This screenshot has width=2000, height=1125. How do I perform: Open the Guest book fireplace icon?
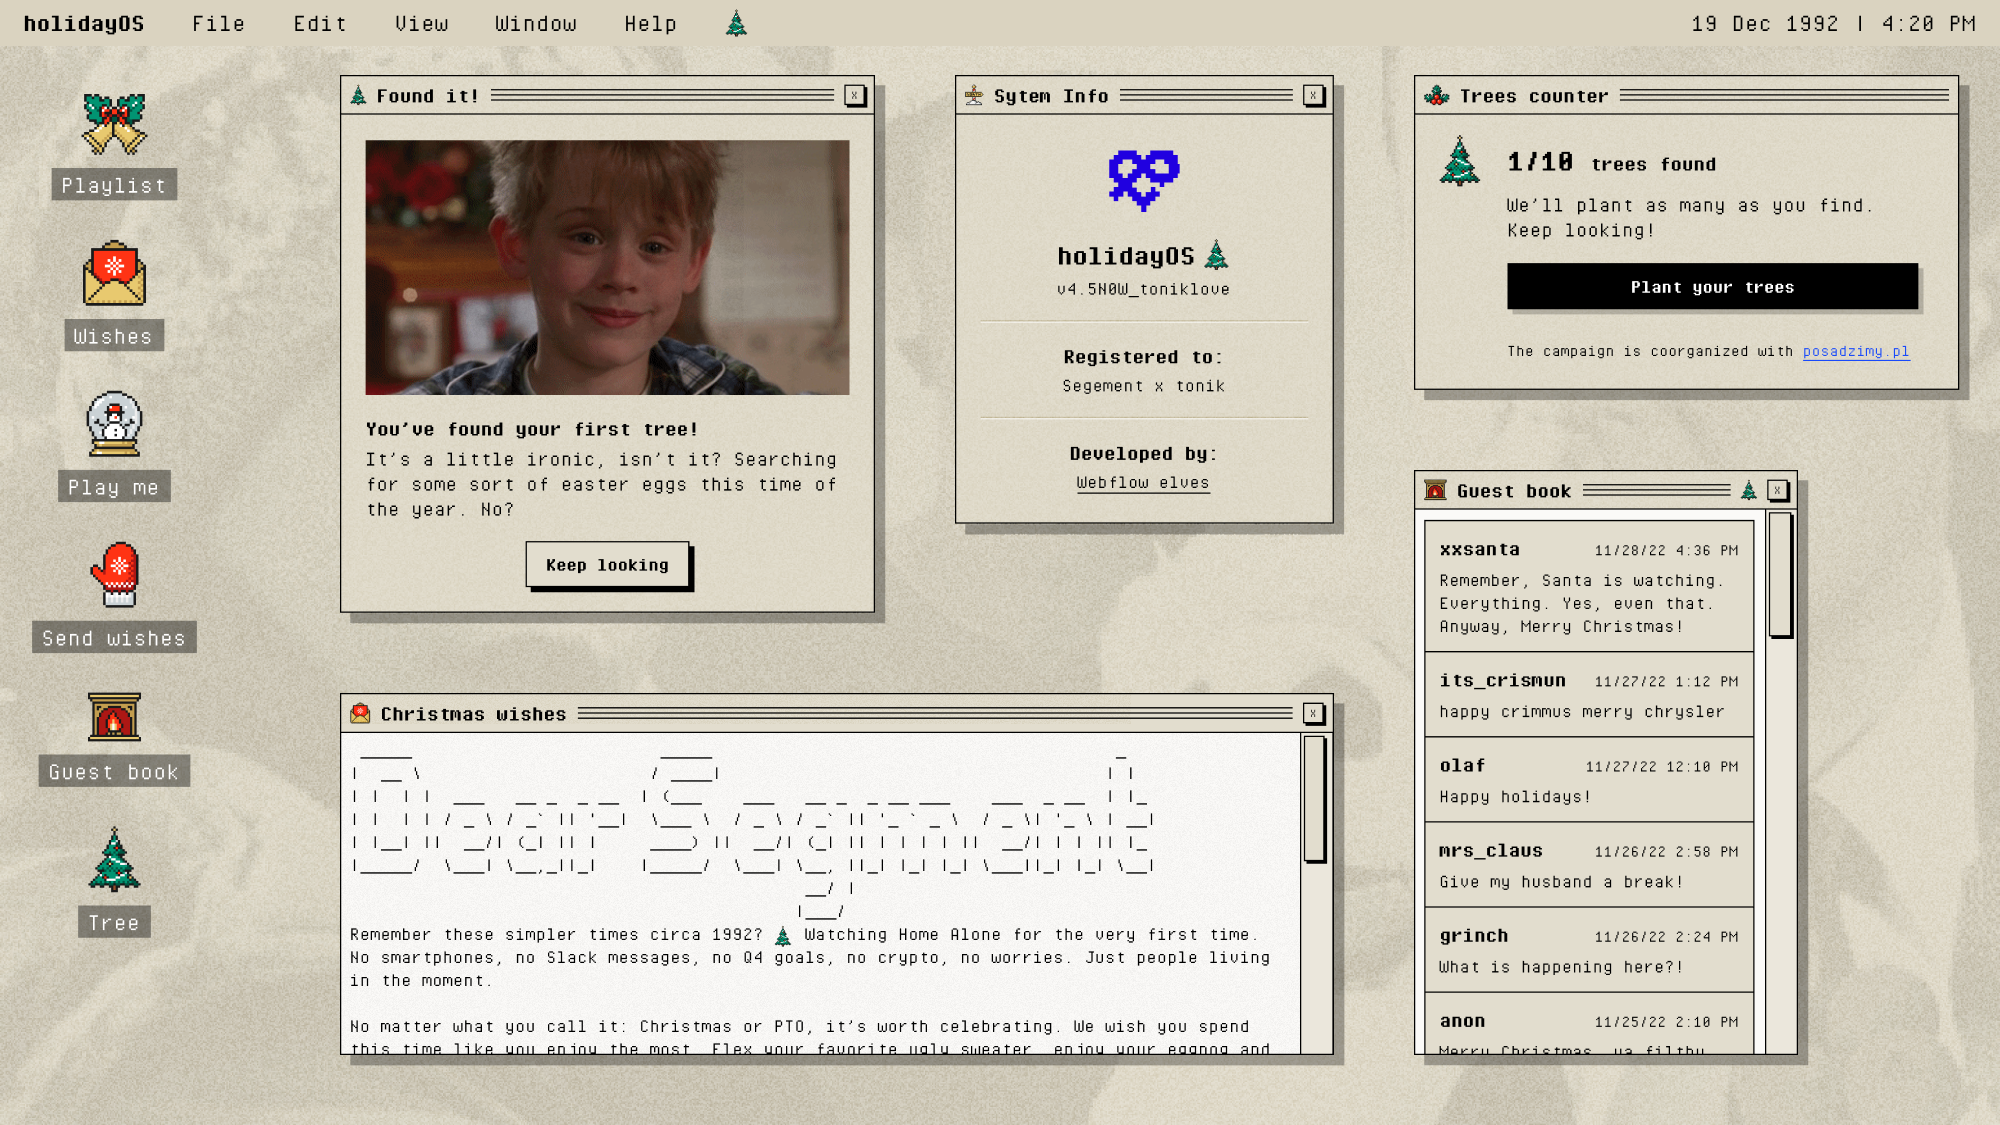pos(114,717)
